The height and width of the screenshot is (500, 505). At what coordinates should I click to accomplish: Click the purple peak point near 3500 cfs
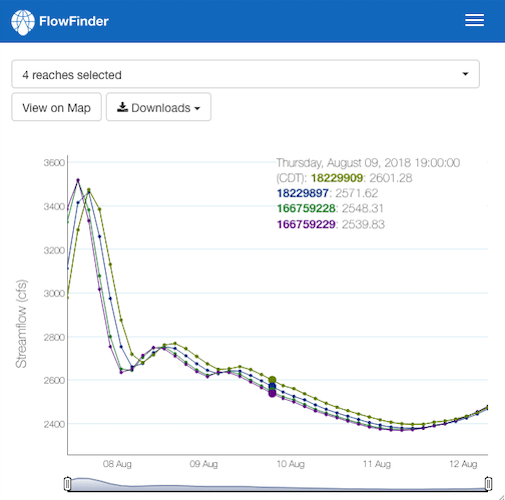(x=78, y=180)
